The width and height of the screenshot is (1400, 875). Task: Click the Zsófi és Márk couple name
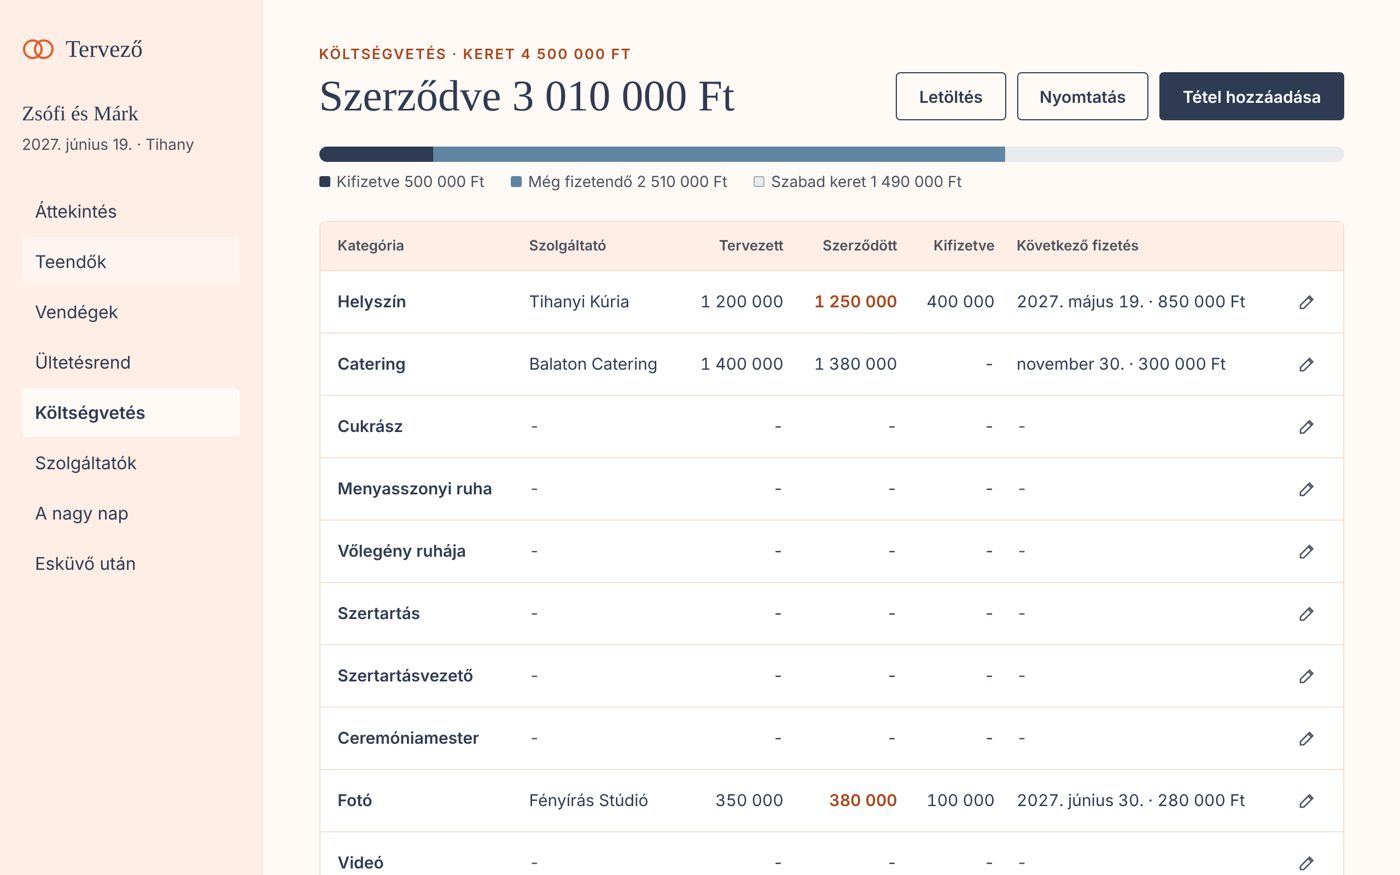[x=80, y=114]
